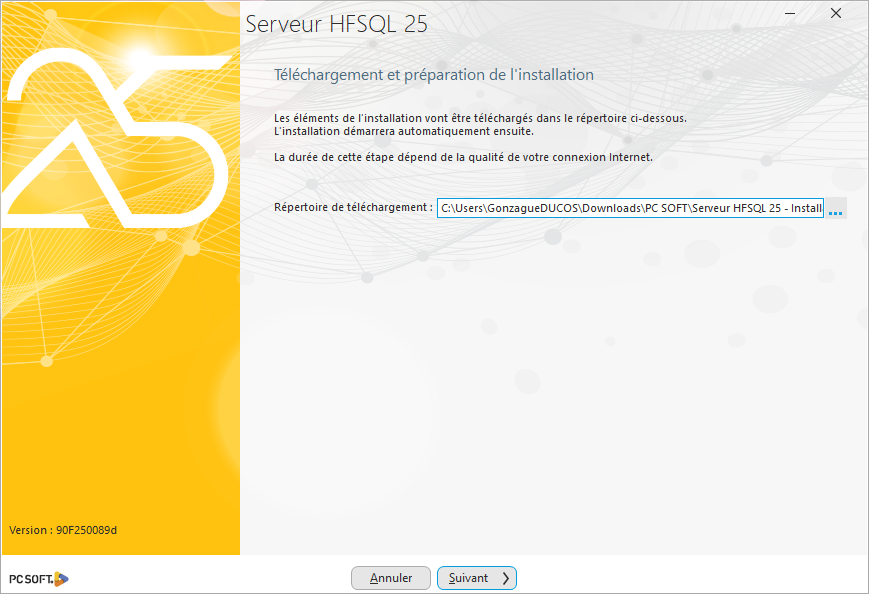Click the close icon in the title bar
Viewport: 869px width, 594px height.
(x=835, y=14)
